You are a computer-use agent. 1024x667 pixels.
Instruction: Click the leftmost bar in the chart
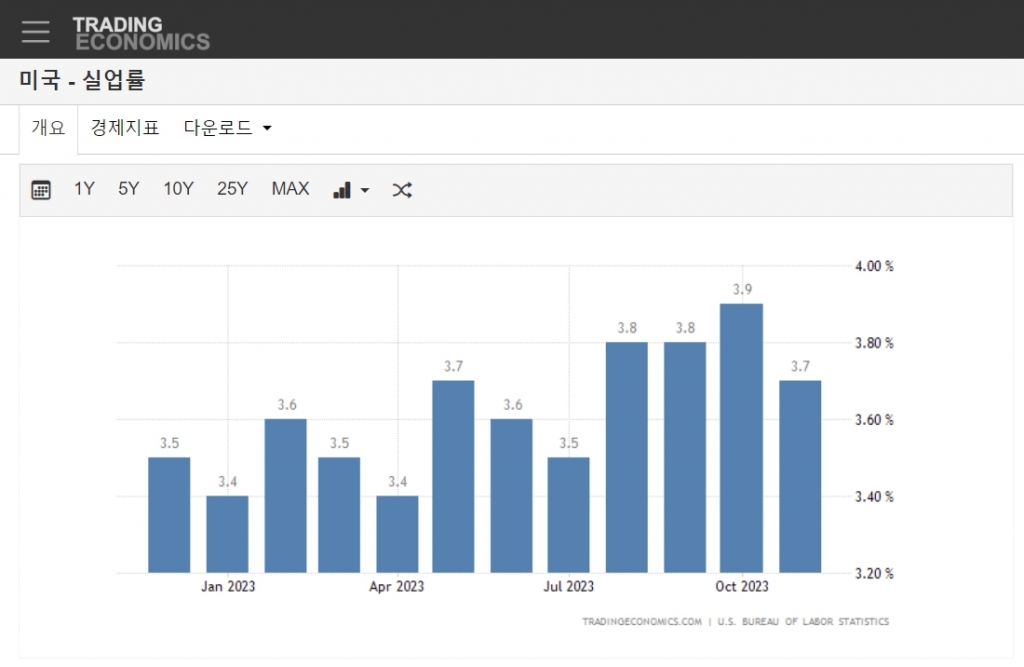click(x=169, y=515)
